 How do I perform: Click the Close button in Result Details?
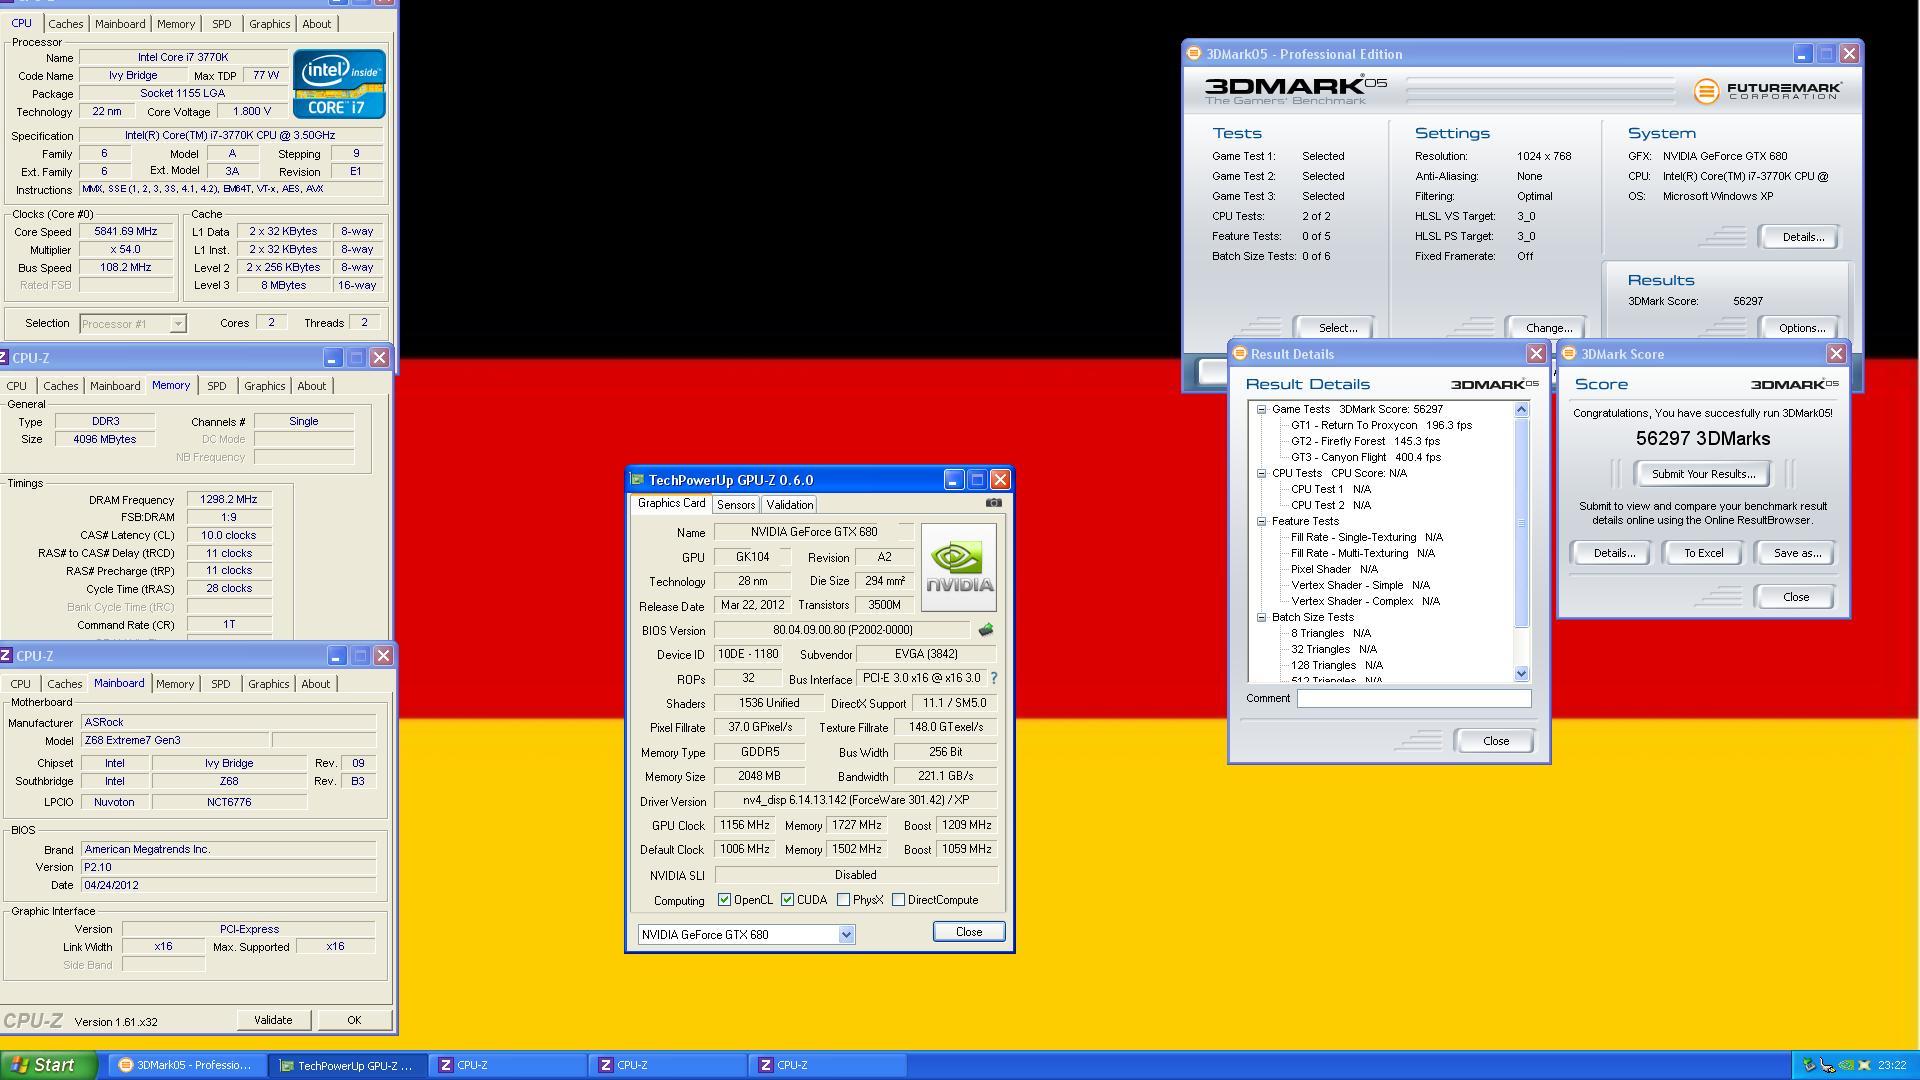[x=1496, y=741]
